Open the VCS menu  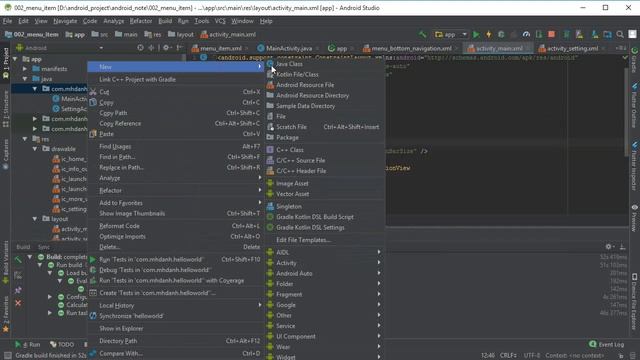(220, 21)
